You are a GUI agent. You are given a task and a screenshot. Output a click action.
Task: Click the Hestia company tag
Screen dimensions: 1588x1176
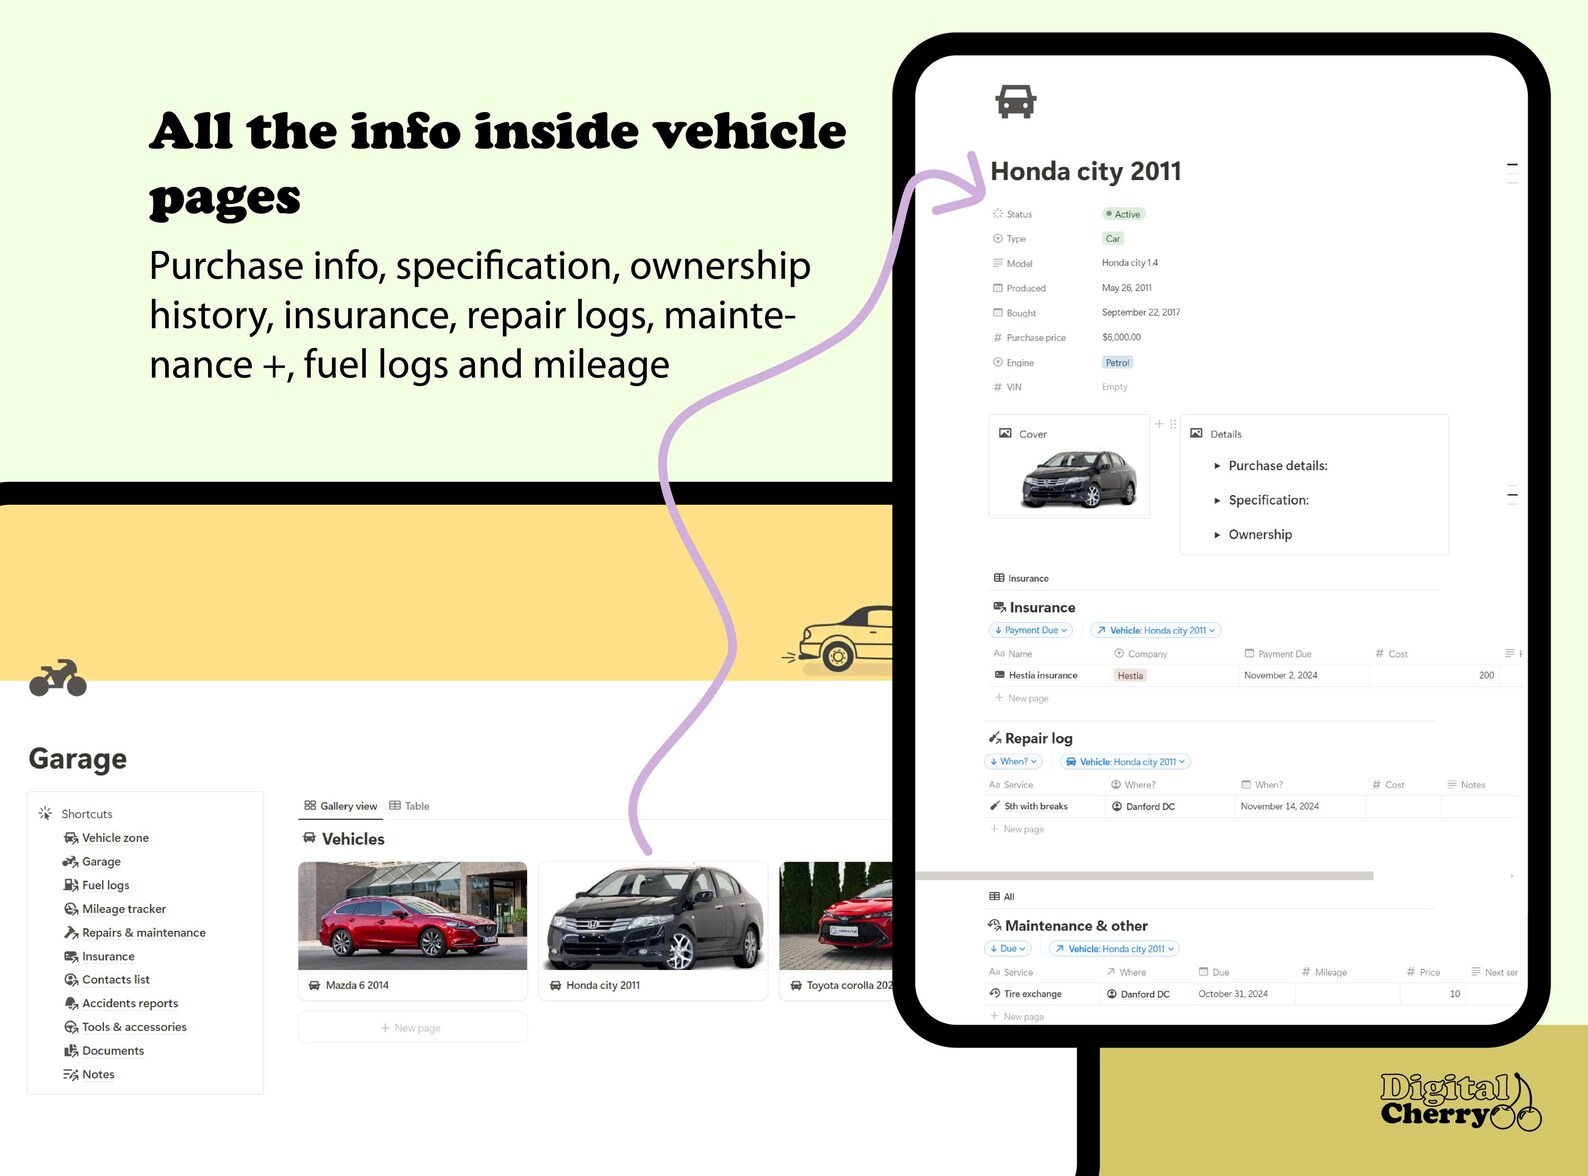(x=1130, y=676)
